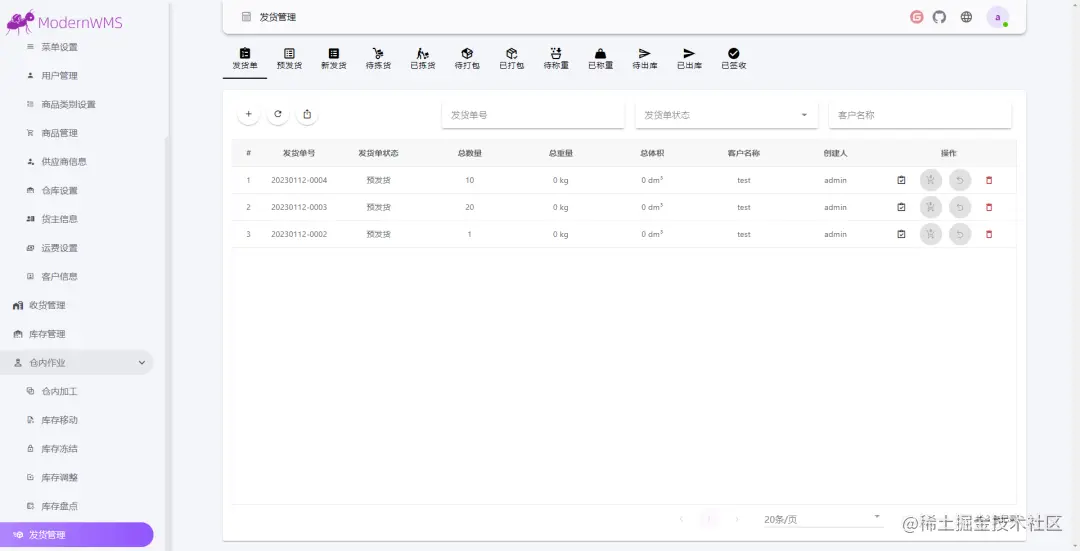Delete order 20230112-0004 with red trash icon

click(989, 180)
